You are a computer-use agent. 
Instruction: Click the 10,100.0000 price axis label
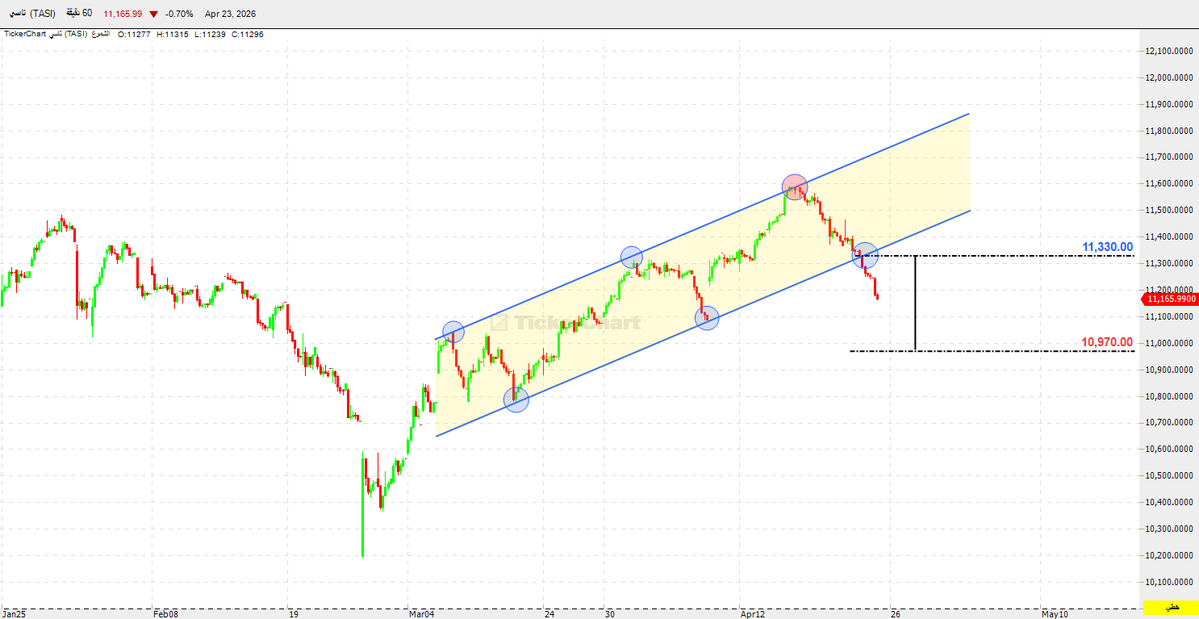(x=1170, y=582)
